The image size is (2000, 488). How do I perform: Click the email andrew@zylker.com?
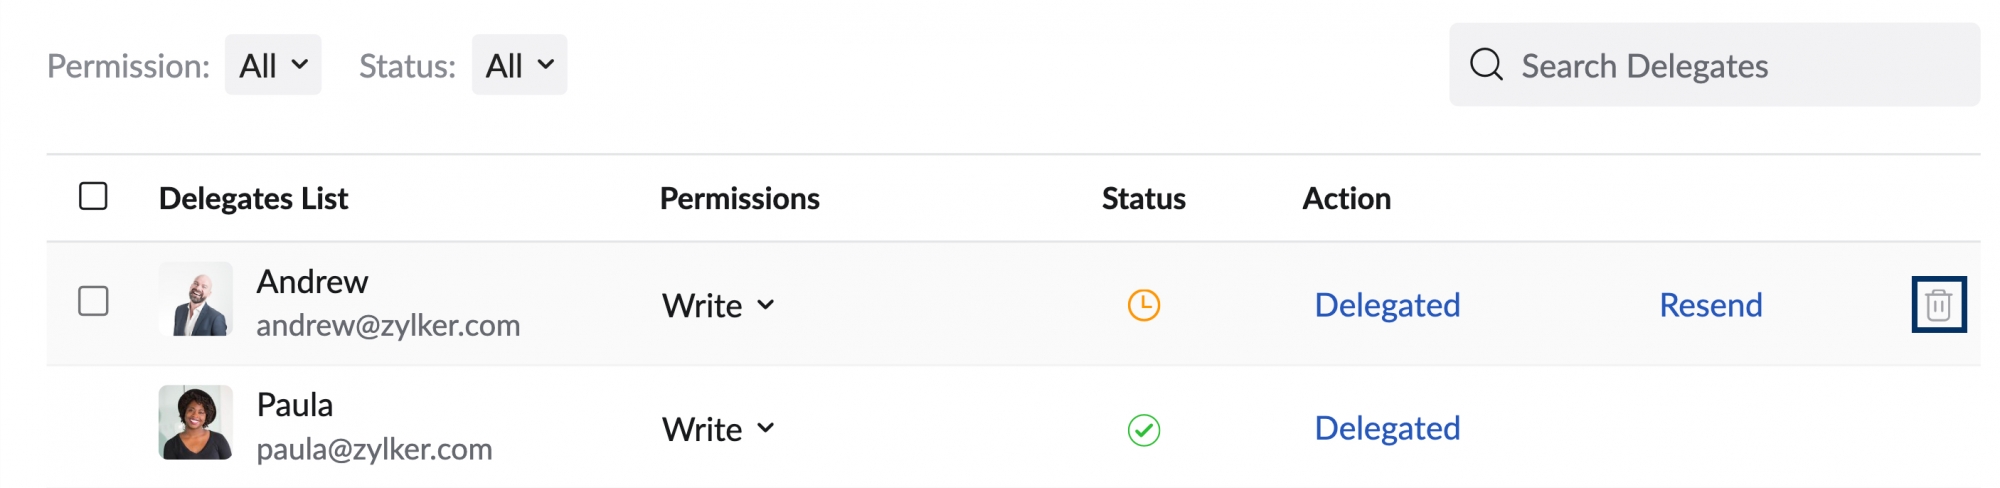pos(388,326)
